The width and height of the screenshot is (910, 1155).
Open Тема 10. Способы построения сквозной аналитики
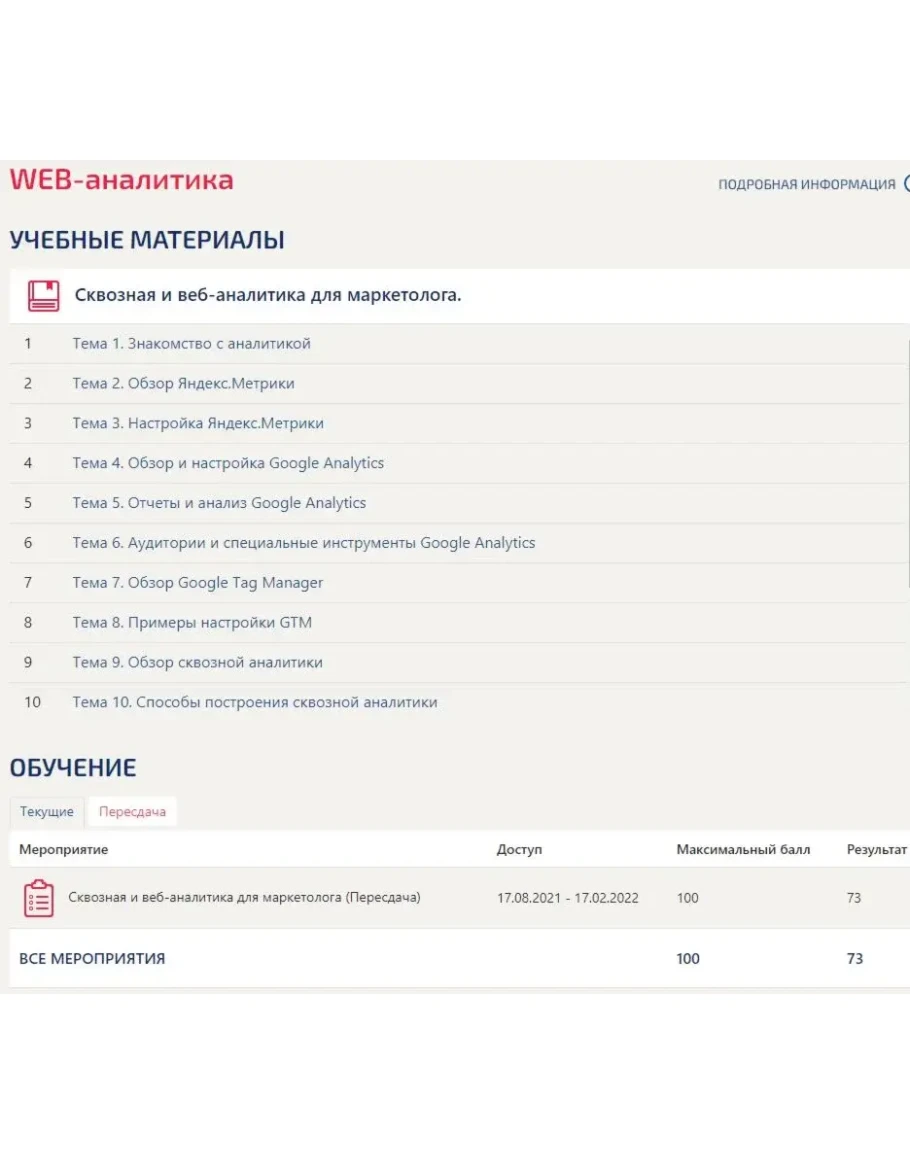254,703
